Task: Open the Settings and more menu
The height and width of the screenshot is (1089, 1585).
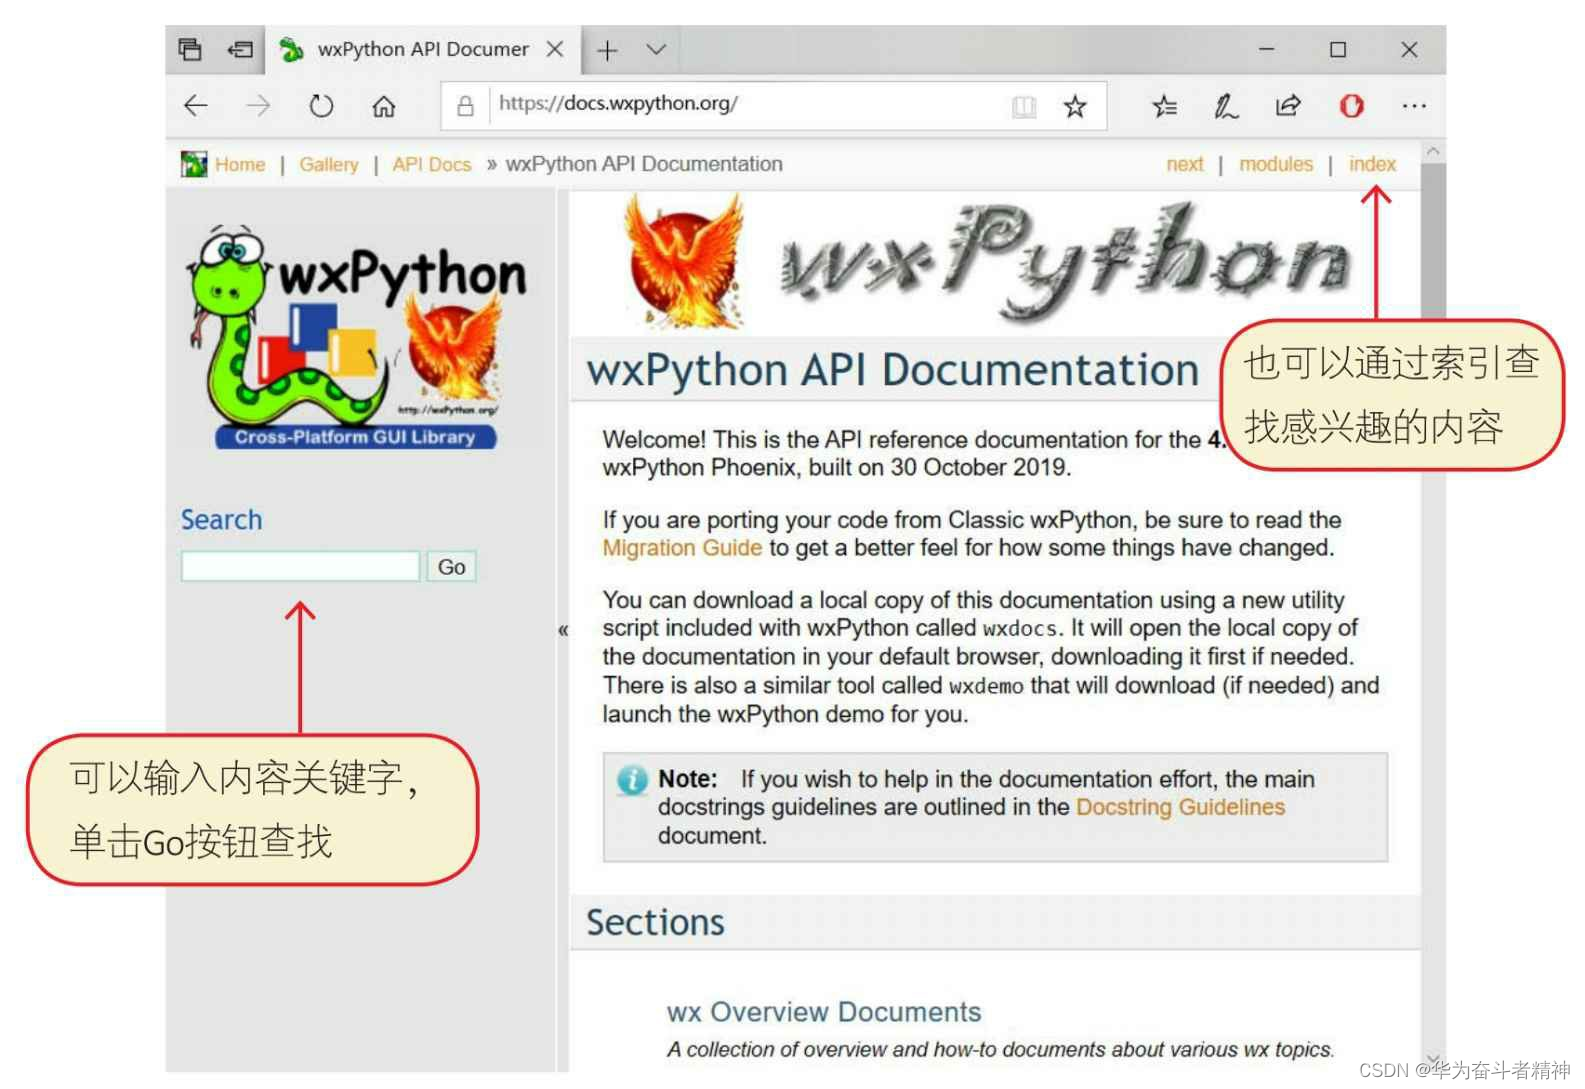Action: pos(1414,105)
